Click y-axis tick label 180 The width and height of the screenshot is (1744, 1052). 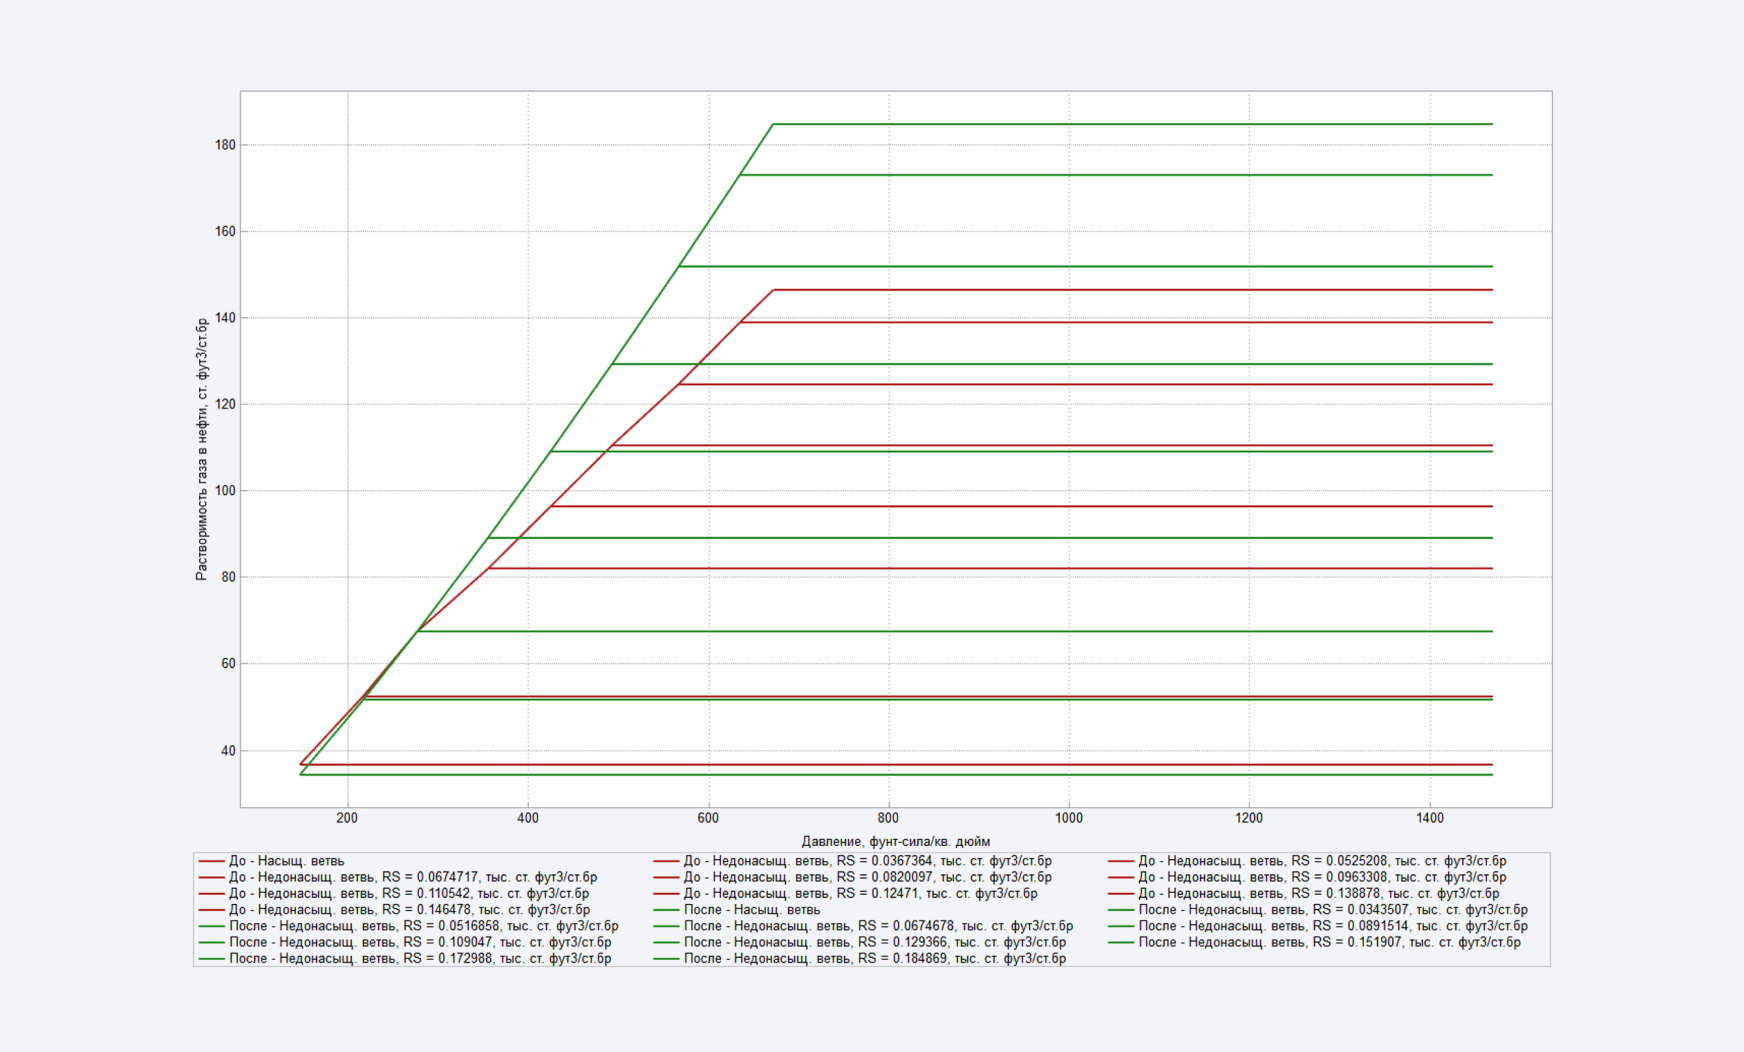click(x=225, y=145)
